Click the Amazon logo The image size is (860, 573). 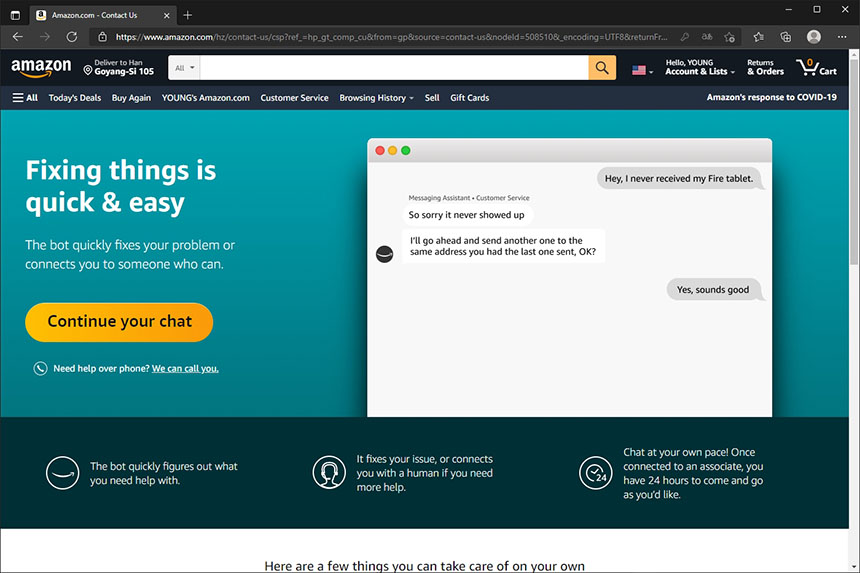(x=41, y=67)
